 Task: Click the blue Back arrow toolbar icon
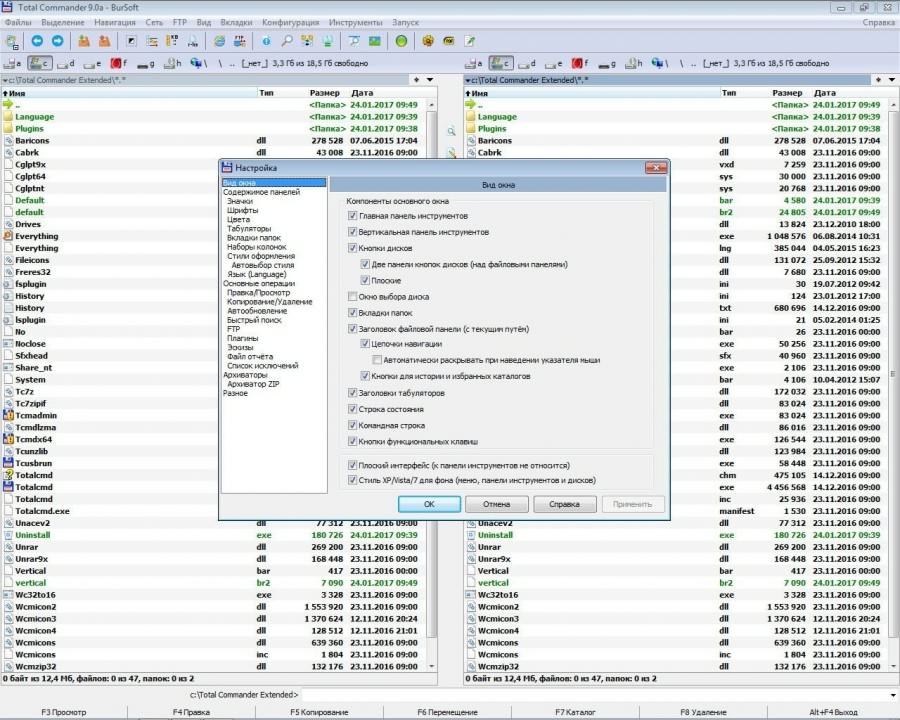(38, 41)
